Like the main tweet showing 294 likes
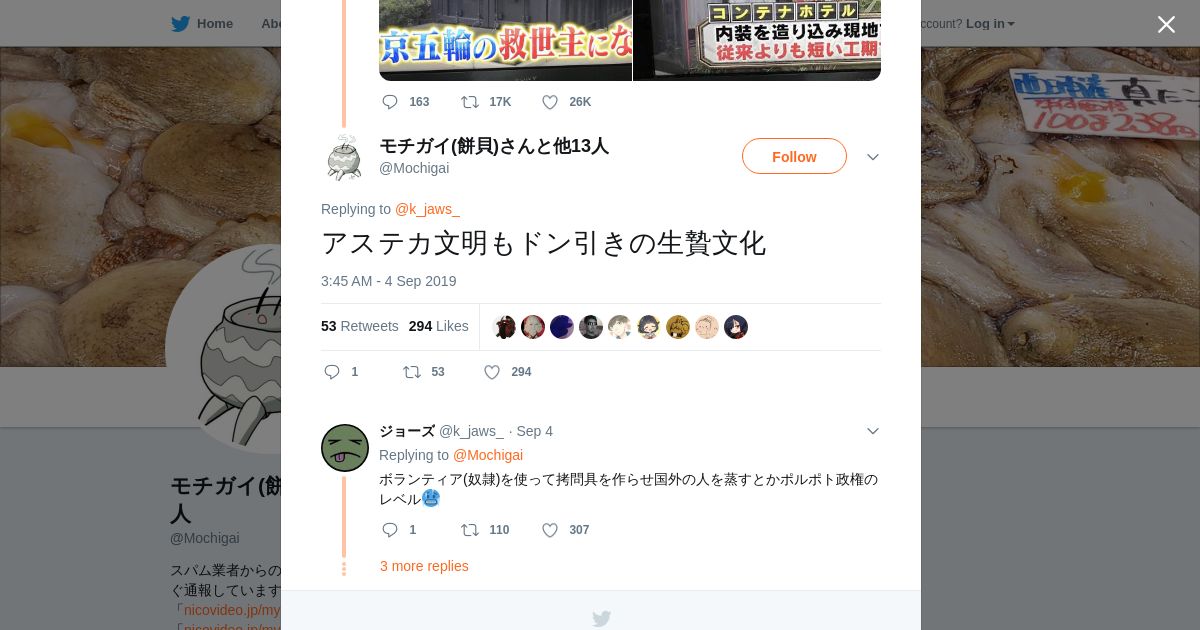 [x=492, y=372]
